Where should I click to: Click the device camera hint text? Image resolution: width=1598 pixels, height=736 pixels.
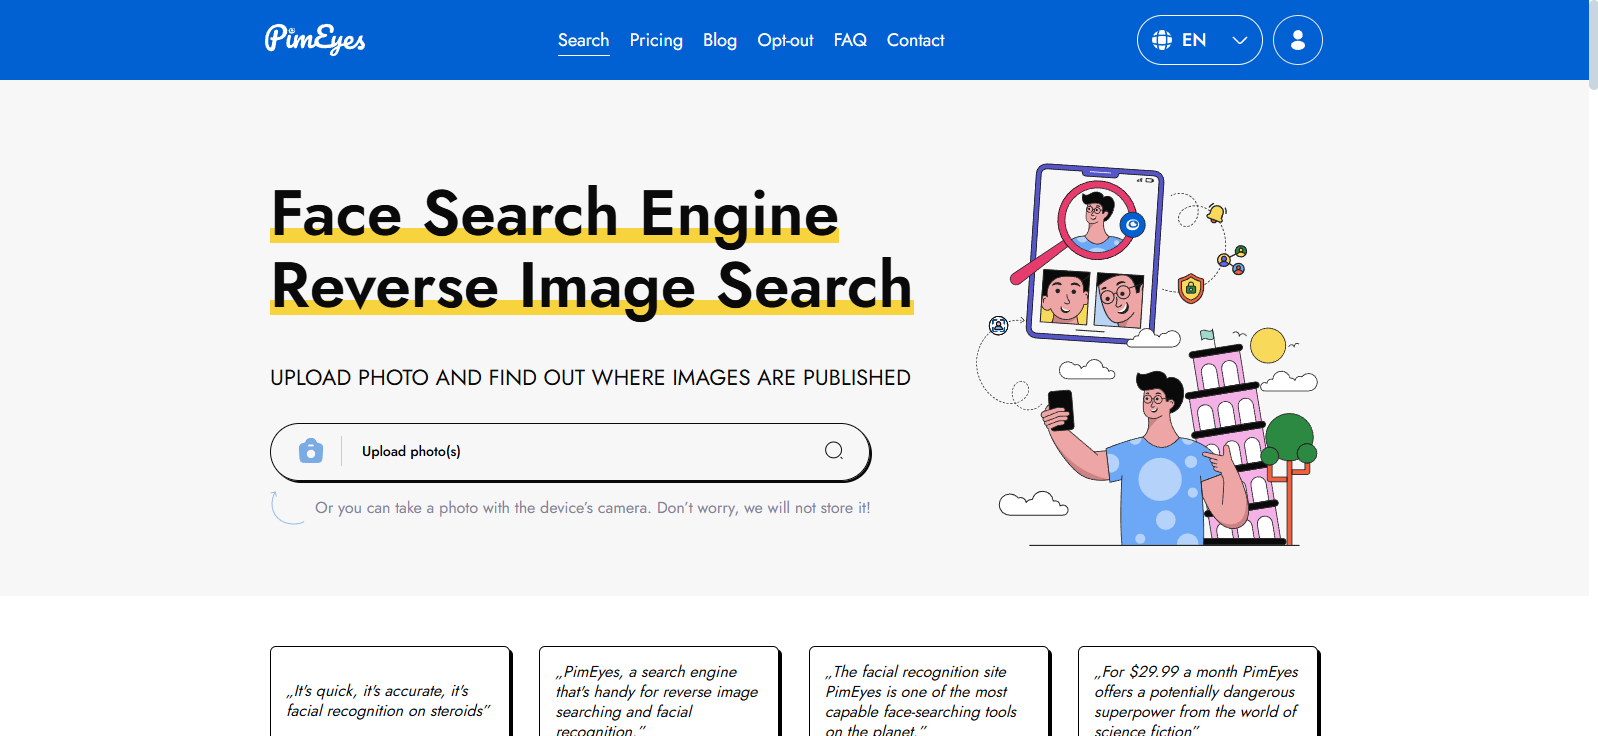592,508
